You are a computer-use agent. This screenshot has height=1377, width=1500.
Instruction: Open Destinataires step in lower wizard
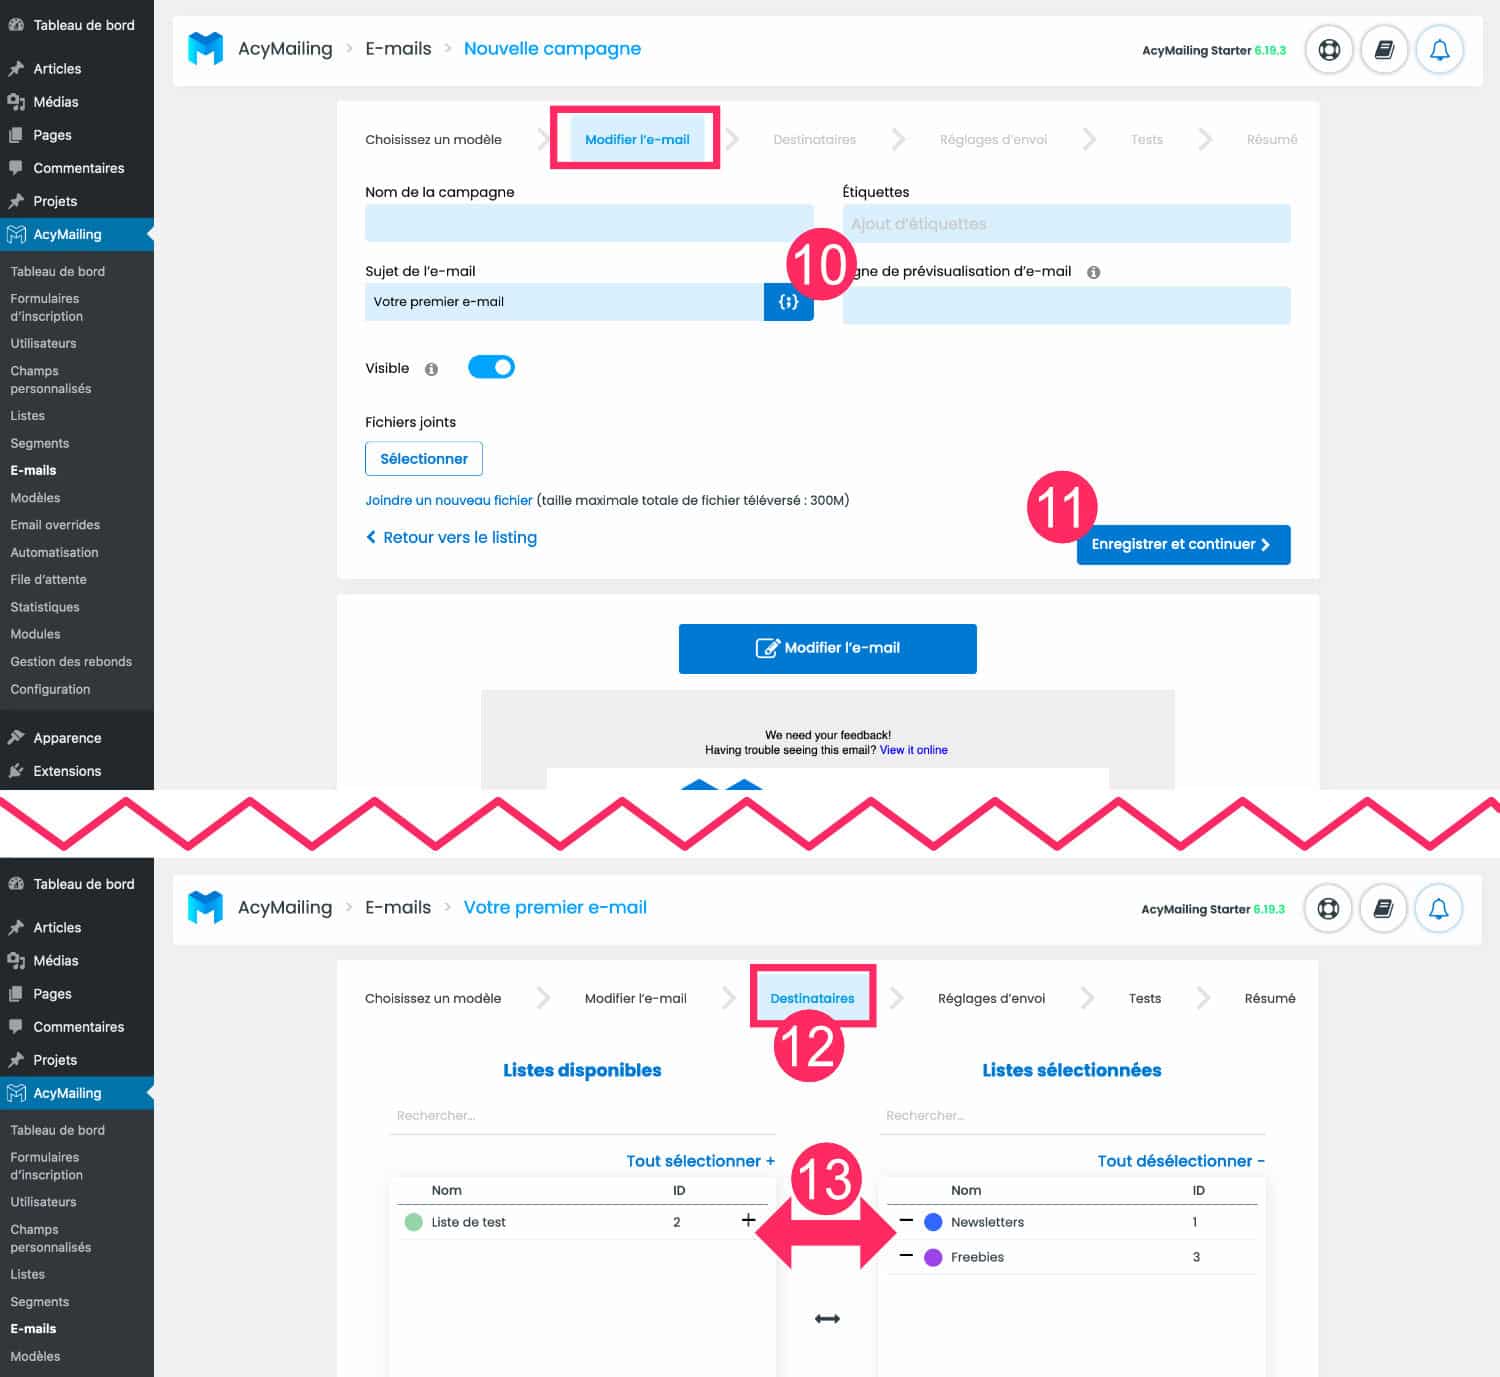(x=812, y=998)
